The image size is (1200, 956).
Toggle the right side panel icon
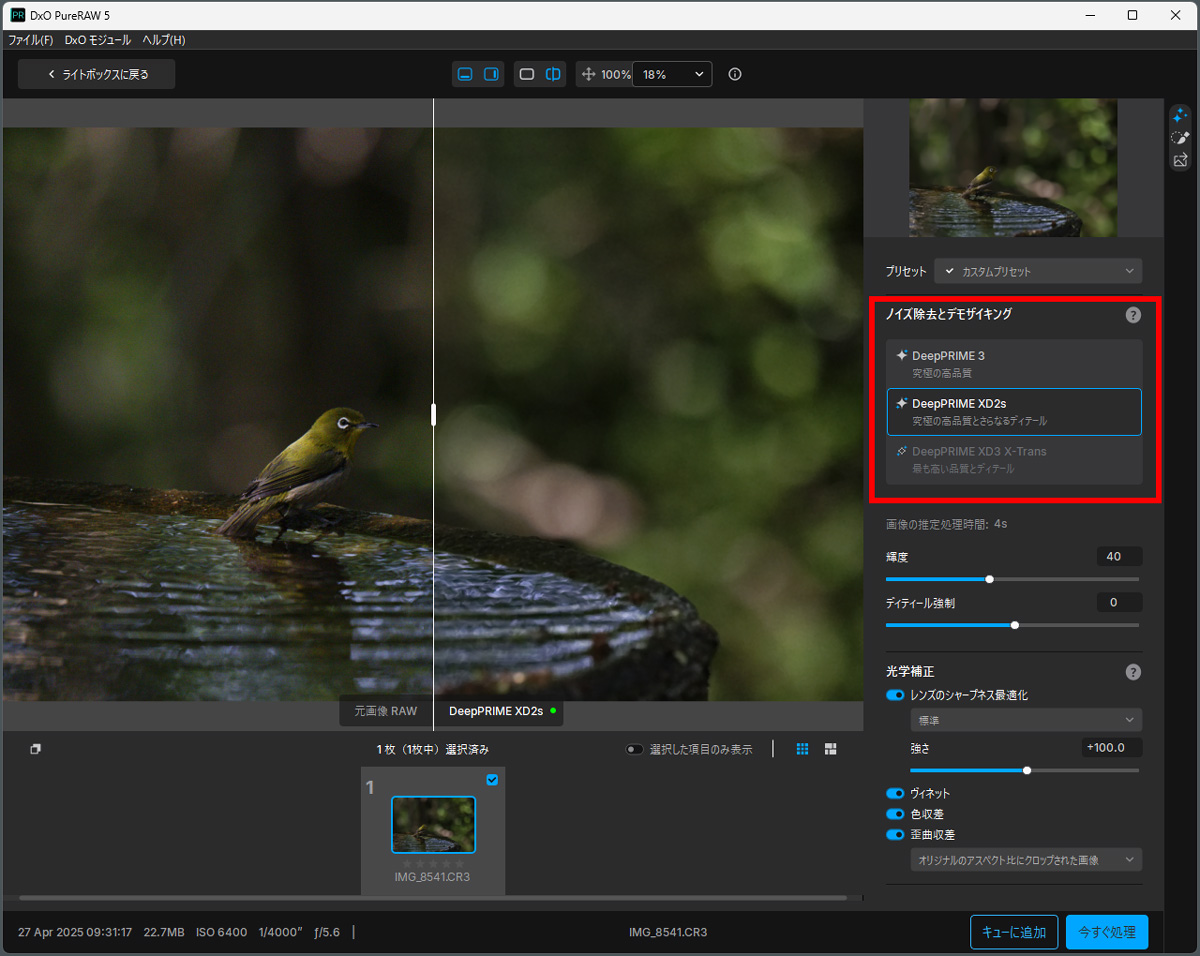tap(491, 74)
